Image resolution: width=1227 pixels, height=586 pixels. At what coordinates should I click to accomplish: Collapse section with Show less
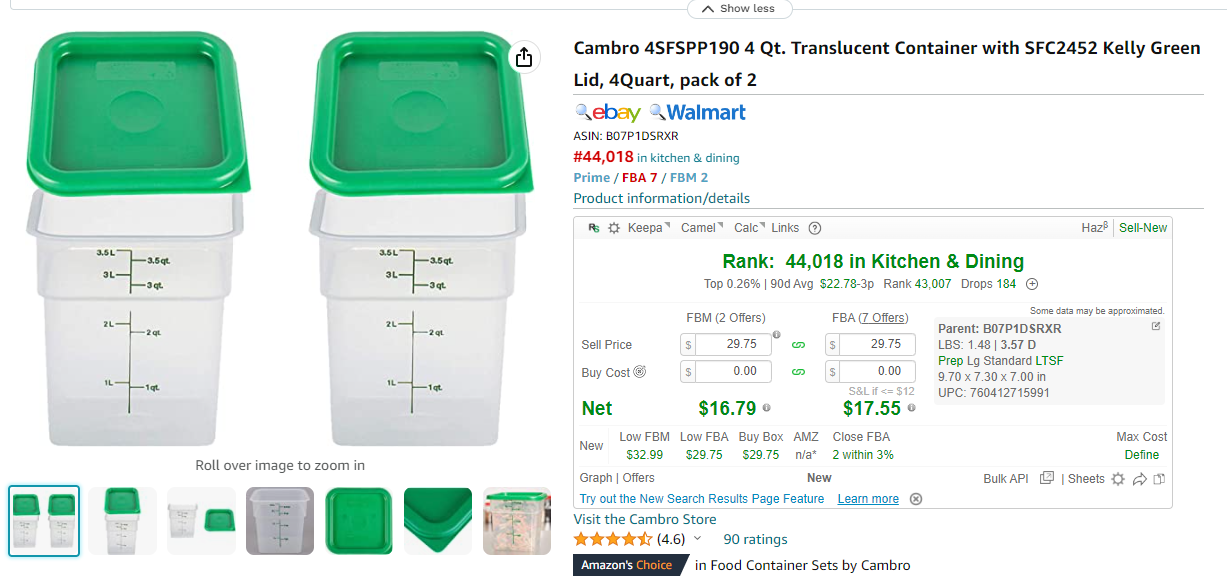[739, 9]
